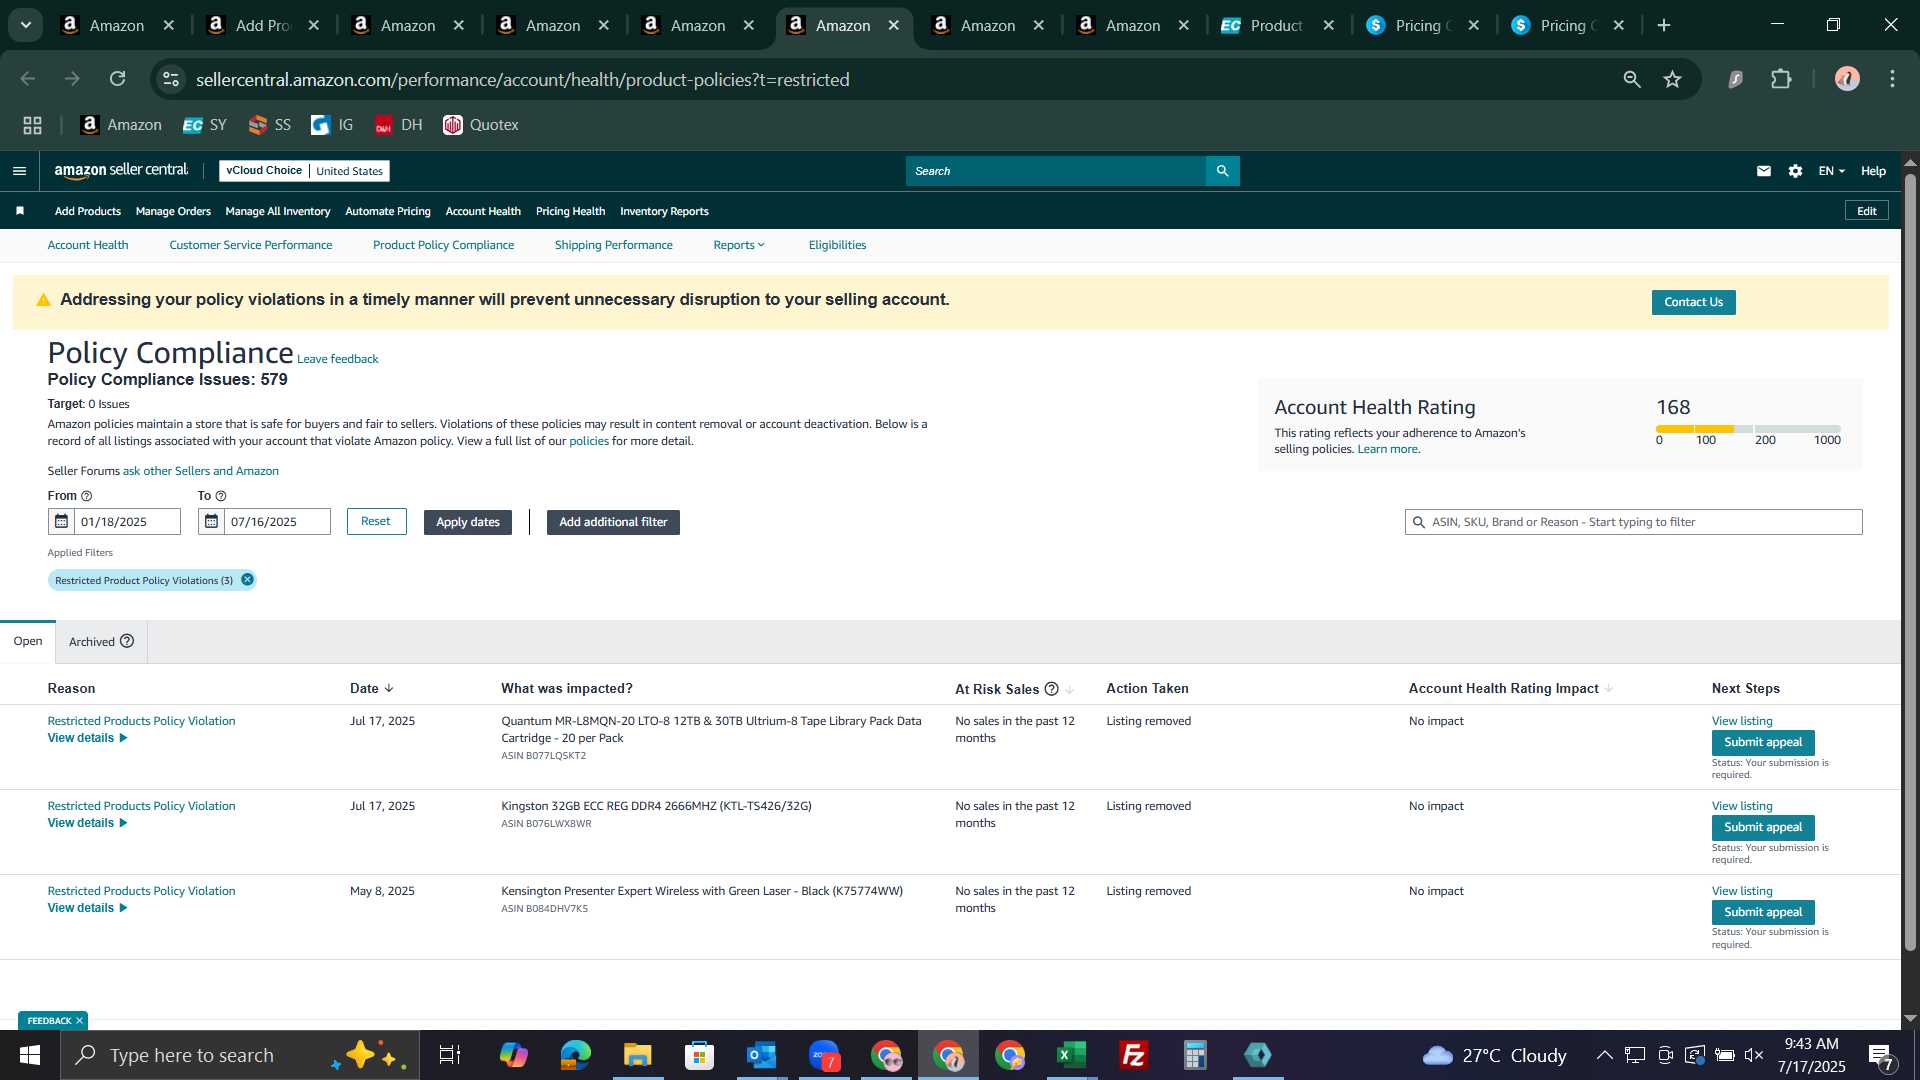This screenshot has height=1080, width=1920.
Task: Click the At Risk Sales help icon
Action: click(x=1051, y=689)
